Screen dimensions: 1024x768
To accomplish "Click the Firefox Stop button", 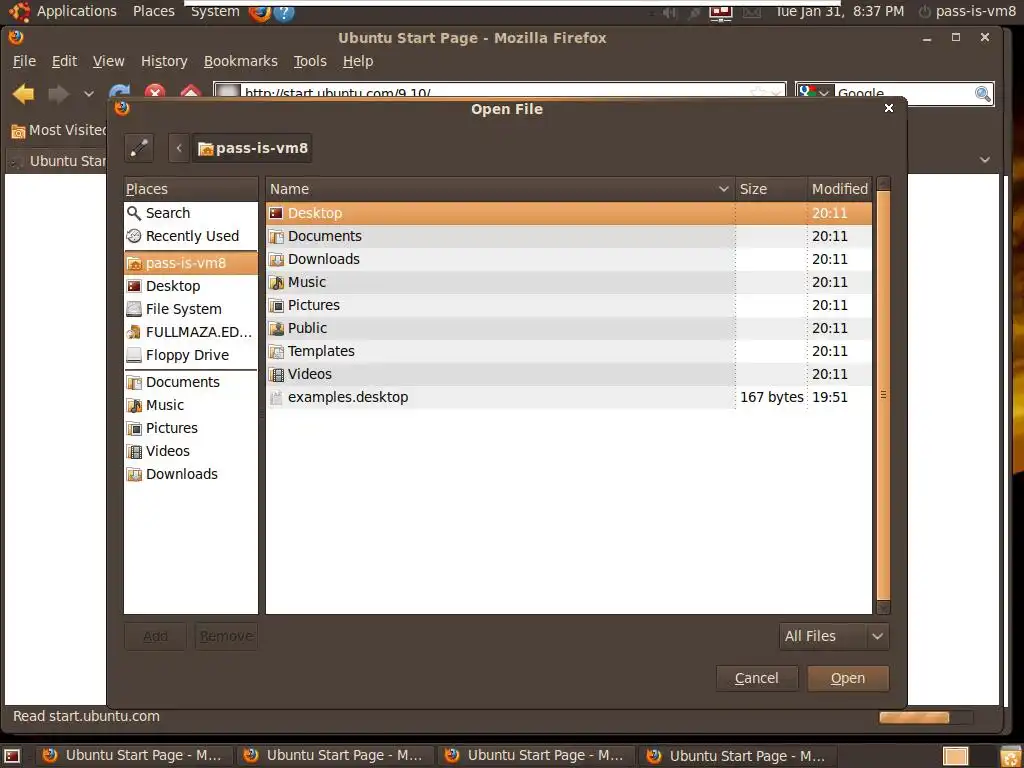I will tap(155, 93).
